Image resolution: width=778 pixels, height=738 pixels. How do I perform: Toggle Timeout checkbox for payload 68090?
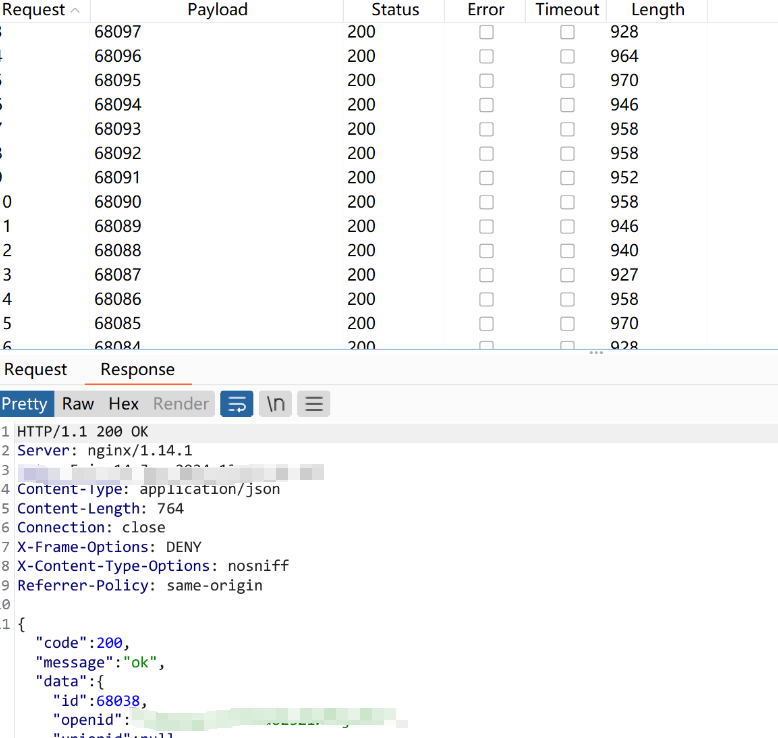point(567,202)
